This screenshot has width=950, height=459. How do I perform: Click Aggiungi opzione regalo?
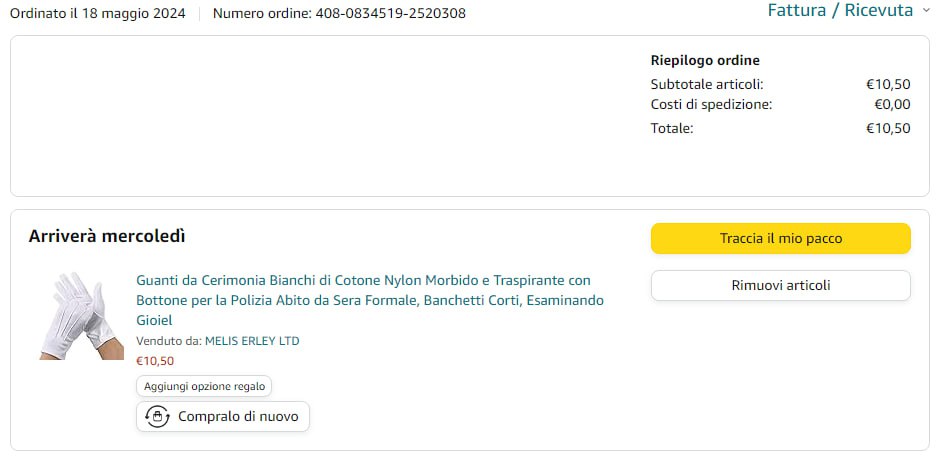click(x=204, y=386)
